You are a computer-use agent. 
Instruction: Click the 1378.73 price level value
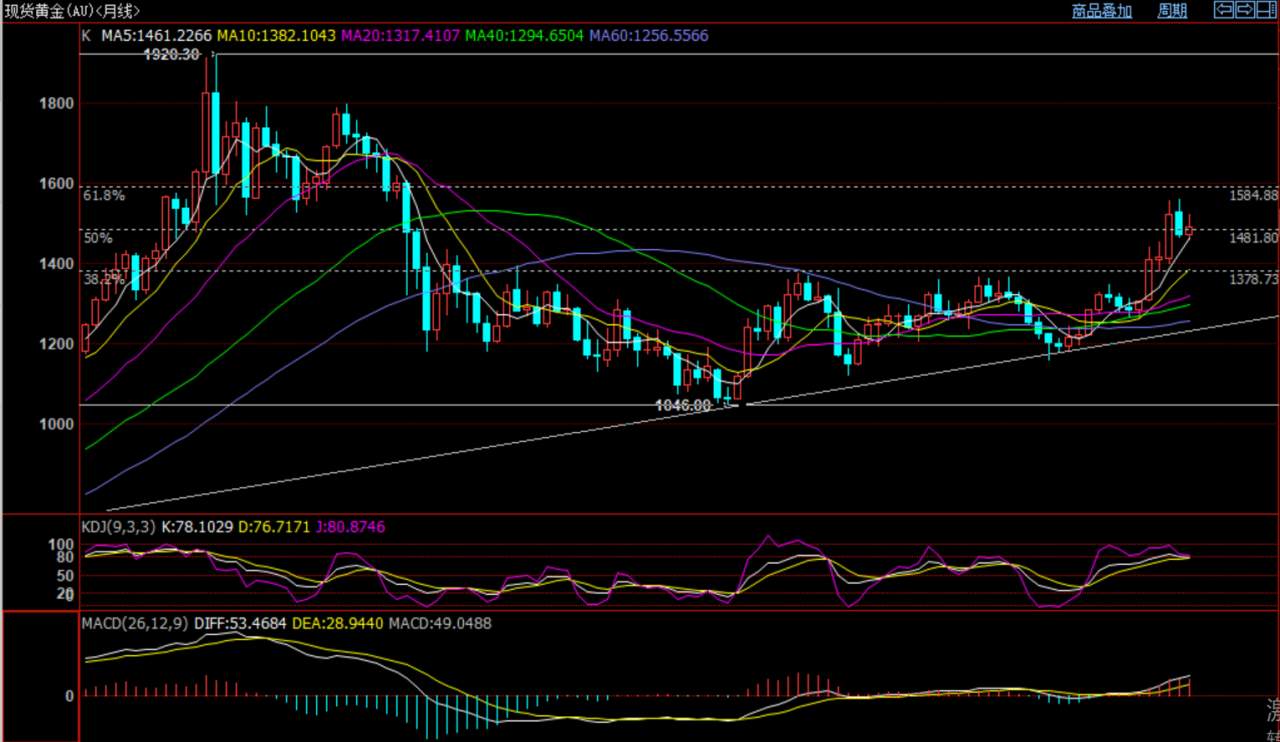(1254, 280)
